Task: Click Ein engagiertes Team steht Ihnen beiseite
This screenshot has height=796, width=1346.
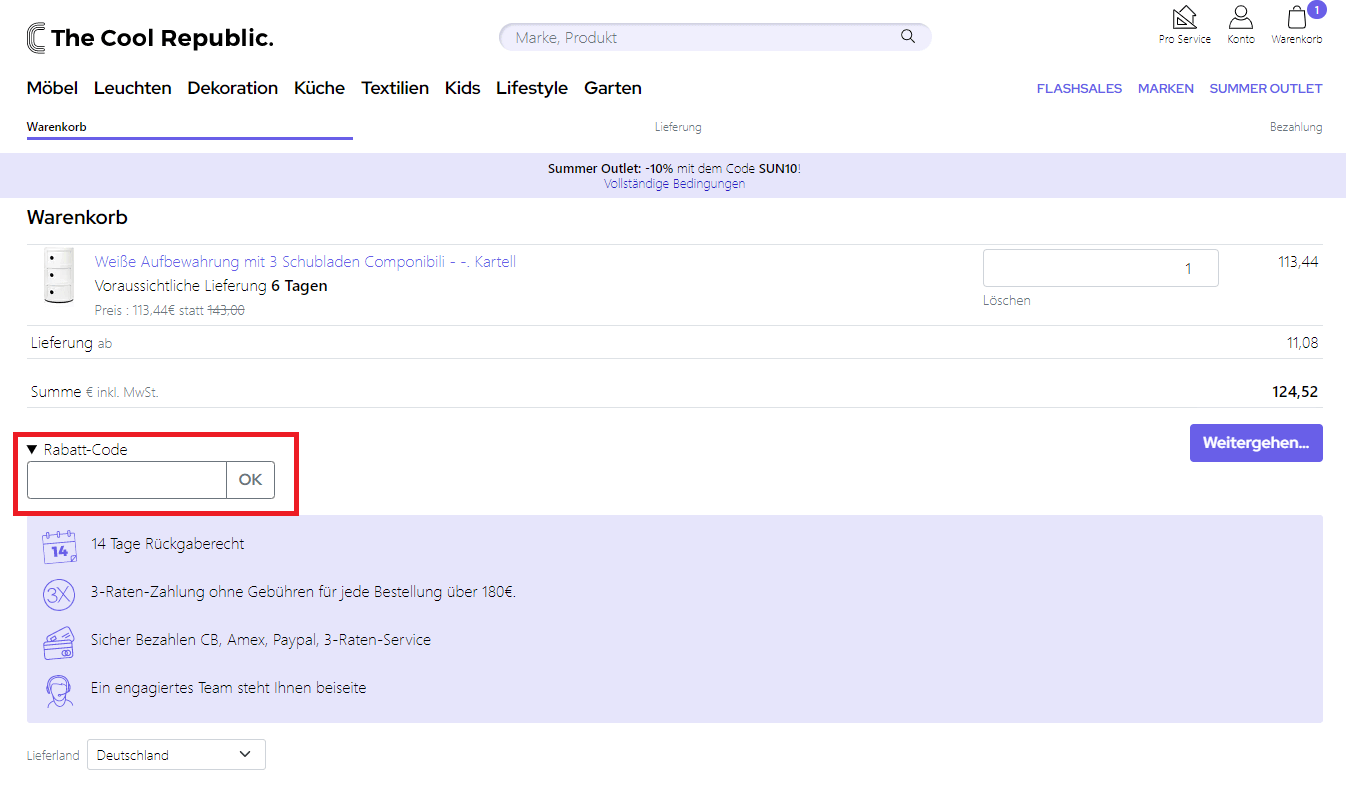Action: (x=229, y=688)
